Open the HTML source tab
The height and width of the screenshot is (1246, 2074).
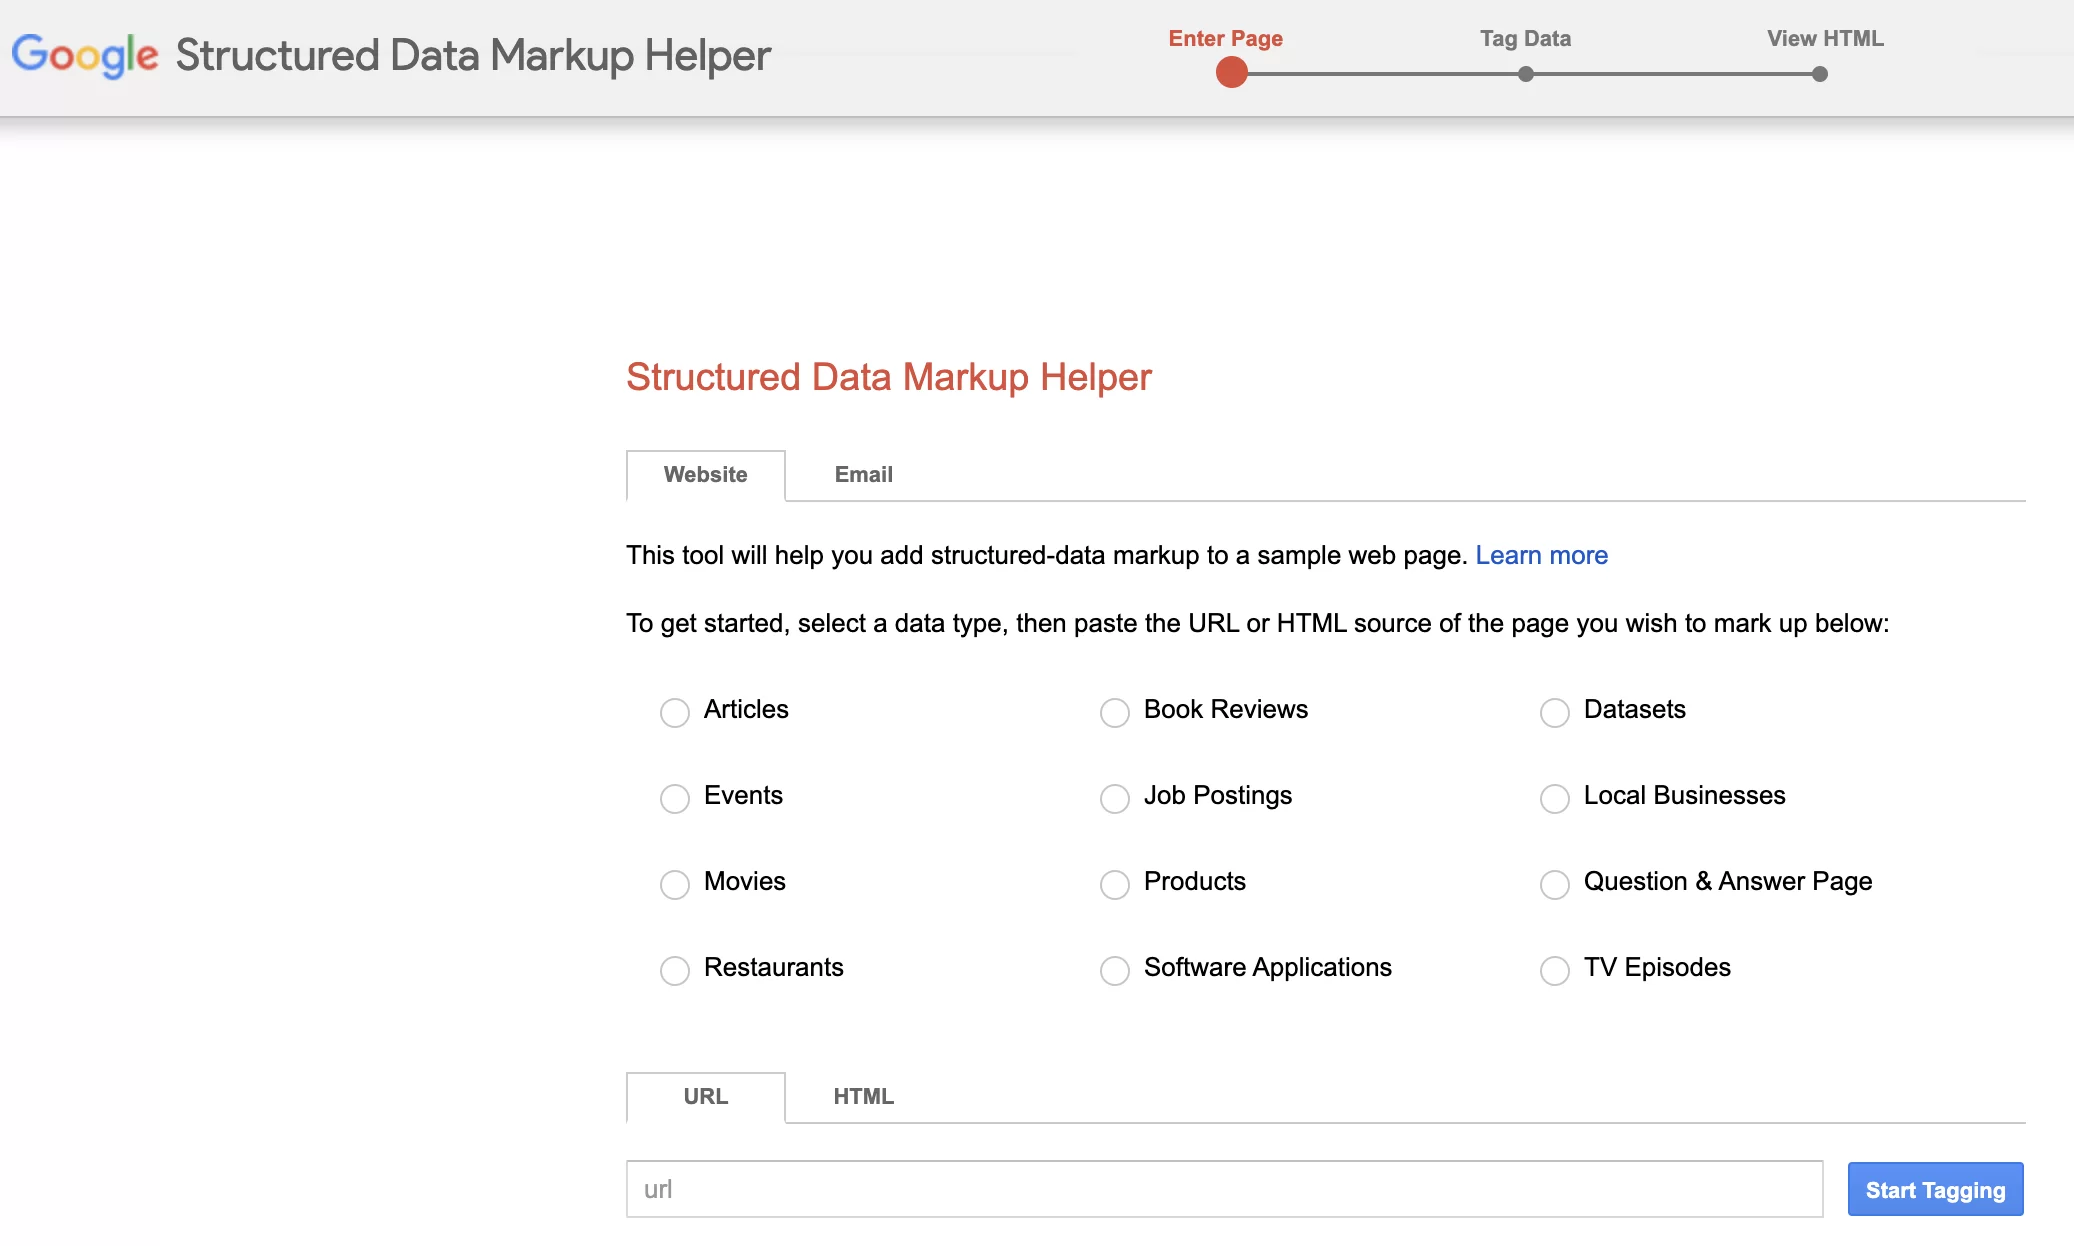point(864,1097)
